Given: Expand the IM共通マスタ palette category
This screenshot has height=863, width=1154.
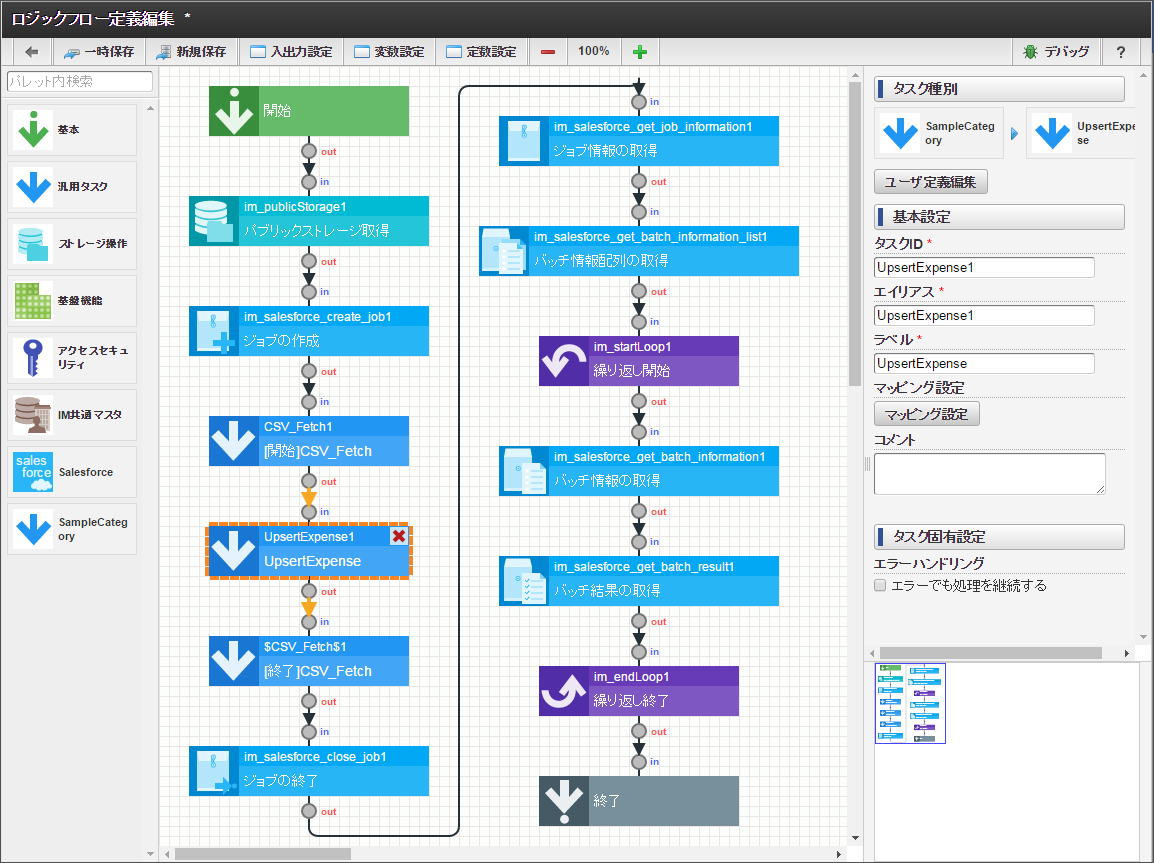Looking at the screenshot, I should tap(72, 415).
